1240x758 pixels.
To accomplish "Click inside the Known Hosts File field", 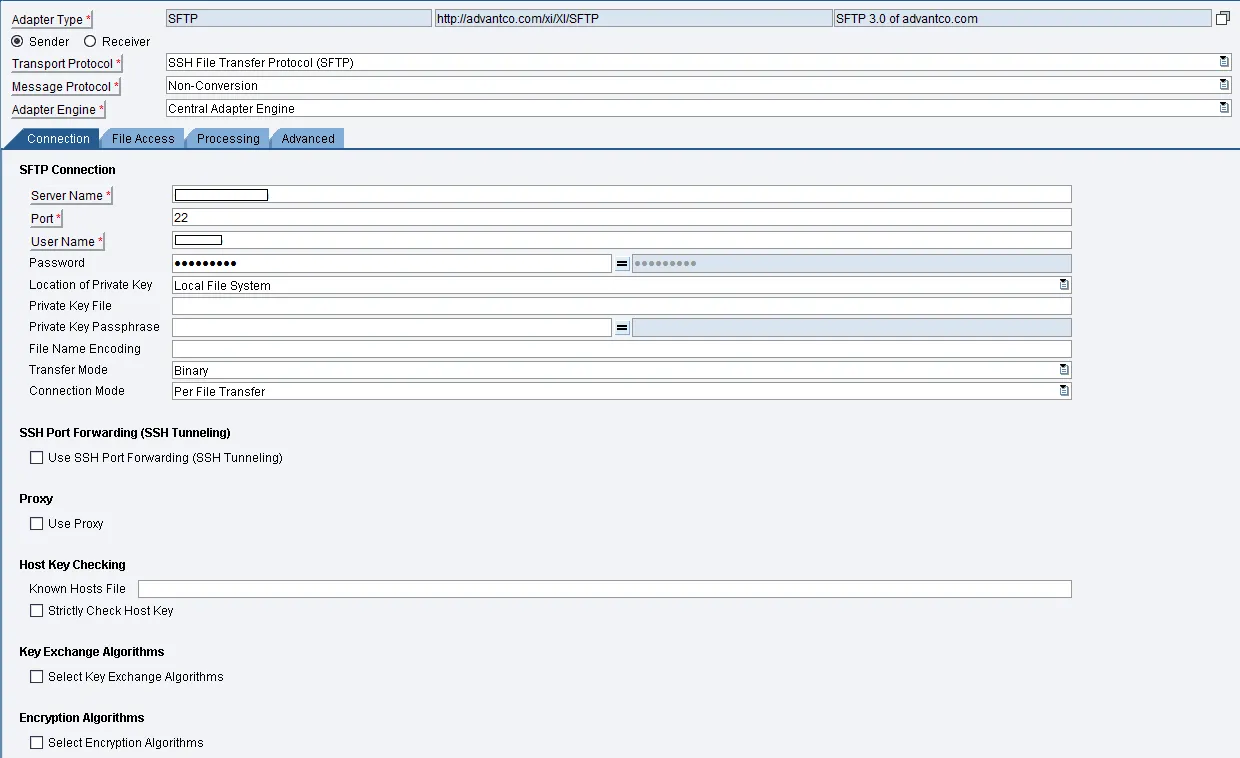I will point(600,589).
